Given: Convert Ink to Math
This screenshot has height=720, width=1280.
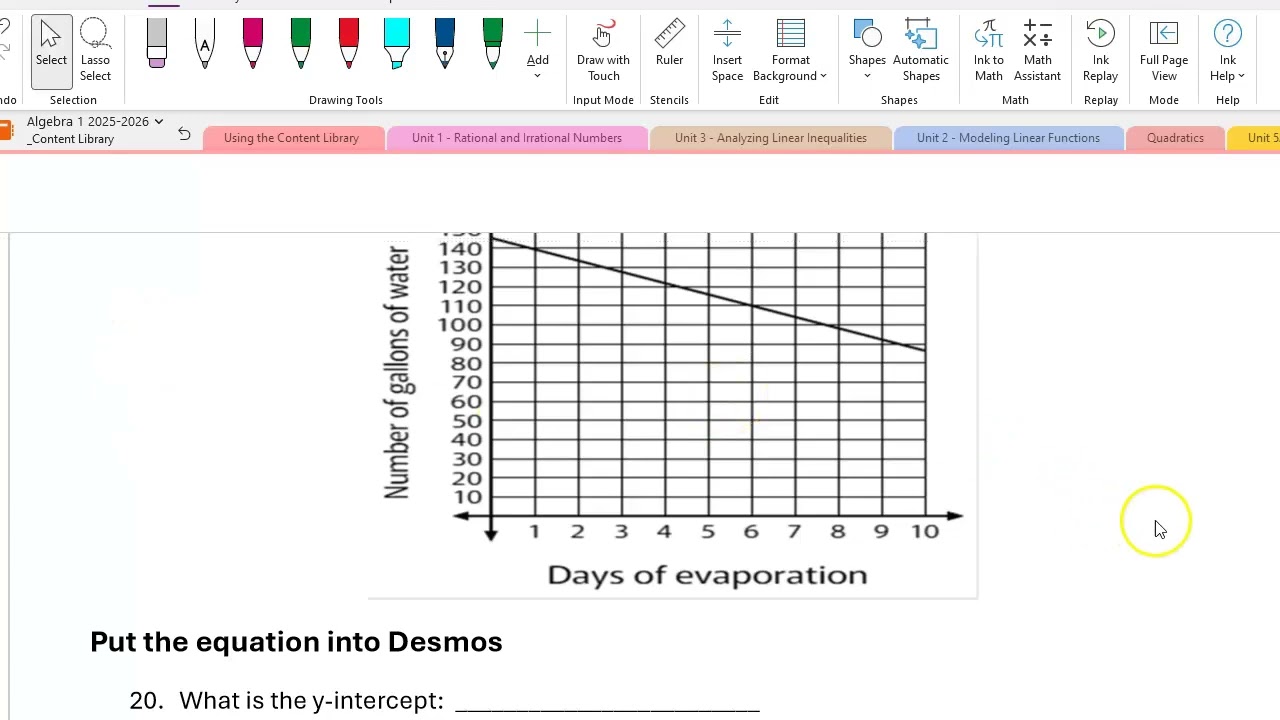Looking at the screenshot, I should (988, 52).
